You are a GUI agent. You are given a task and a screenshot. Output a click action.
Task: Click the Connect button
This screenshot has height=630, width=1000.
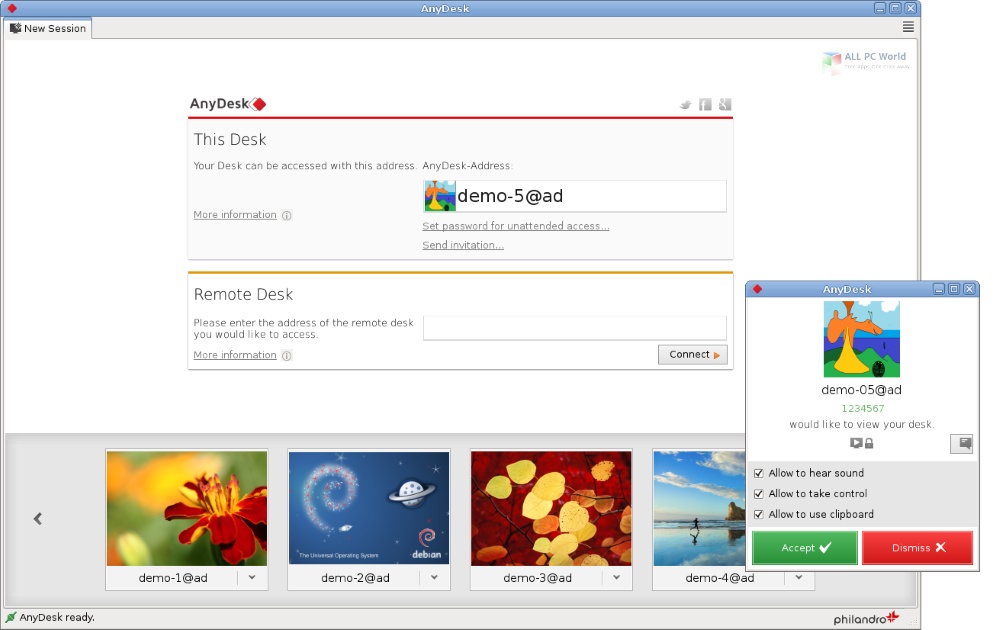click(693, 355)
